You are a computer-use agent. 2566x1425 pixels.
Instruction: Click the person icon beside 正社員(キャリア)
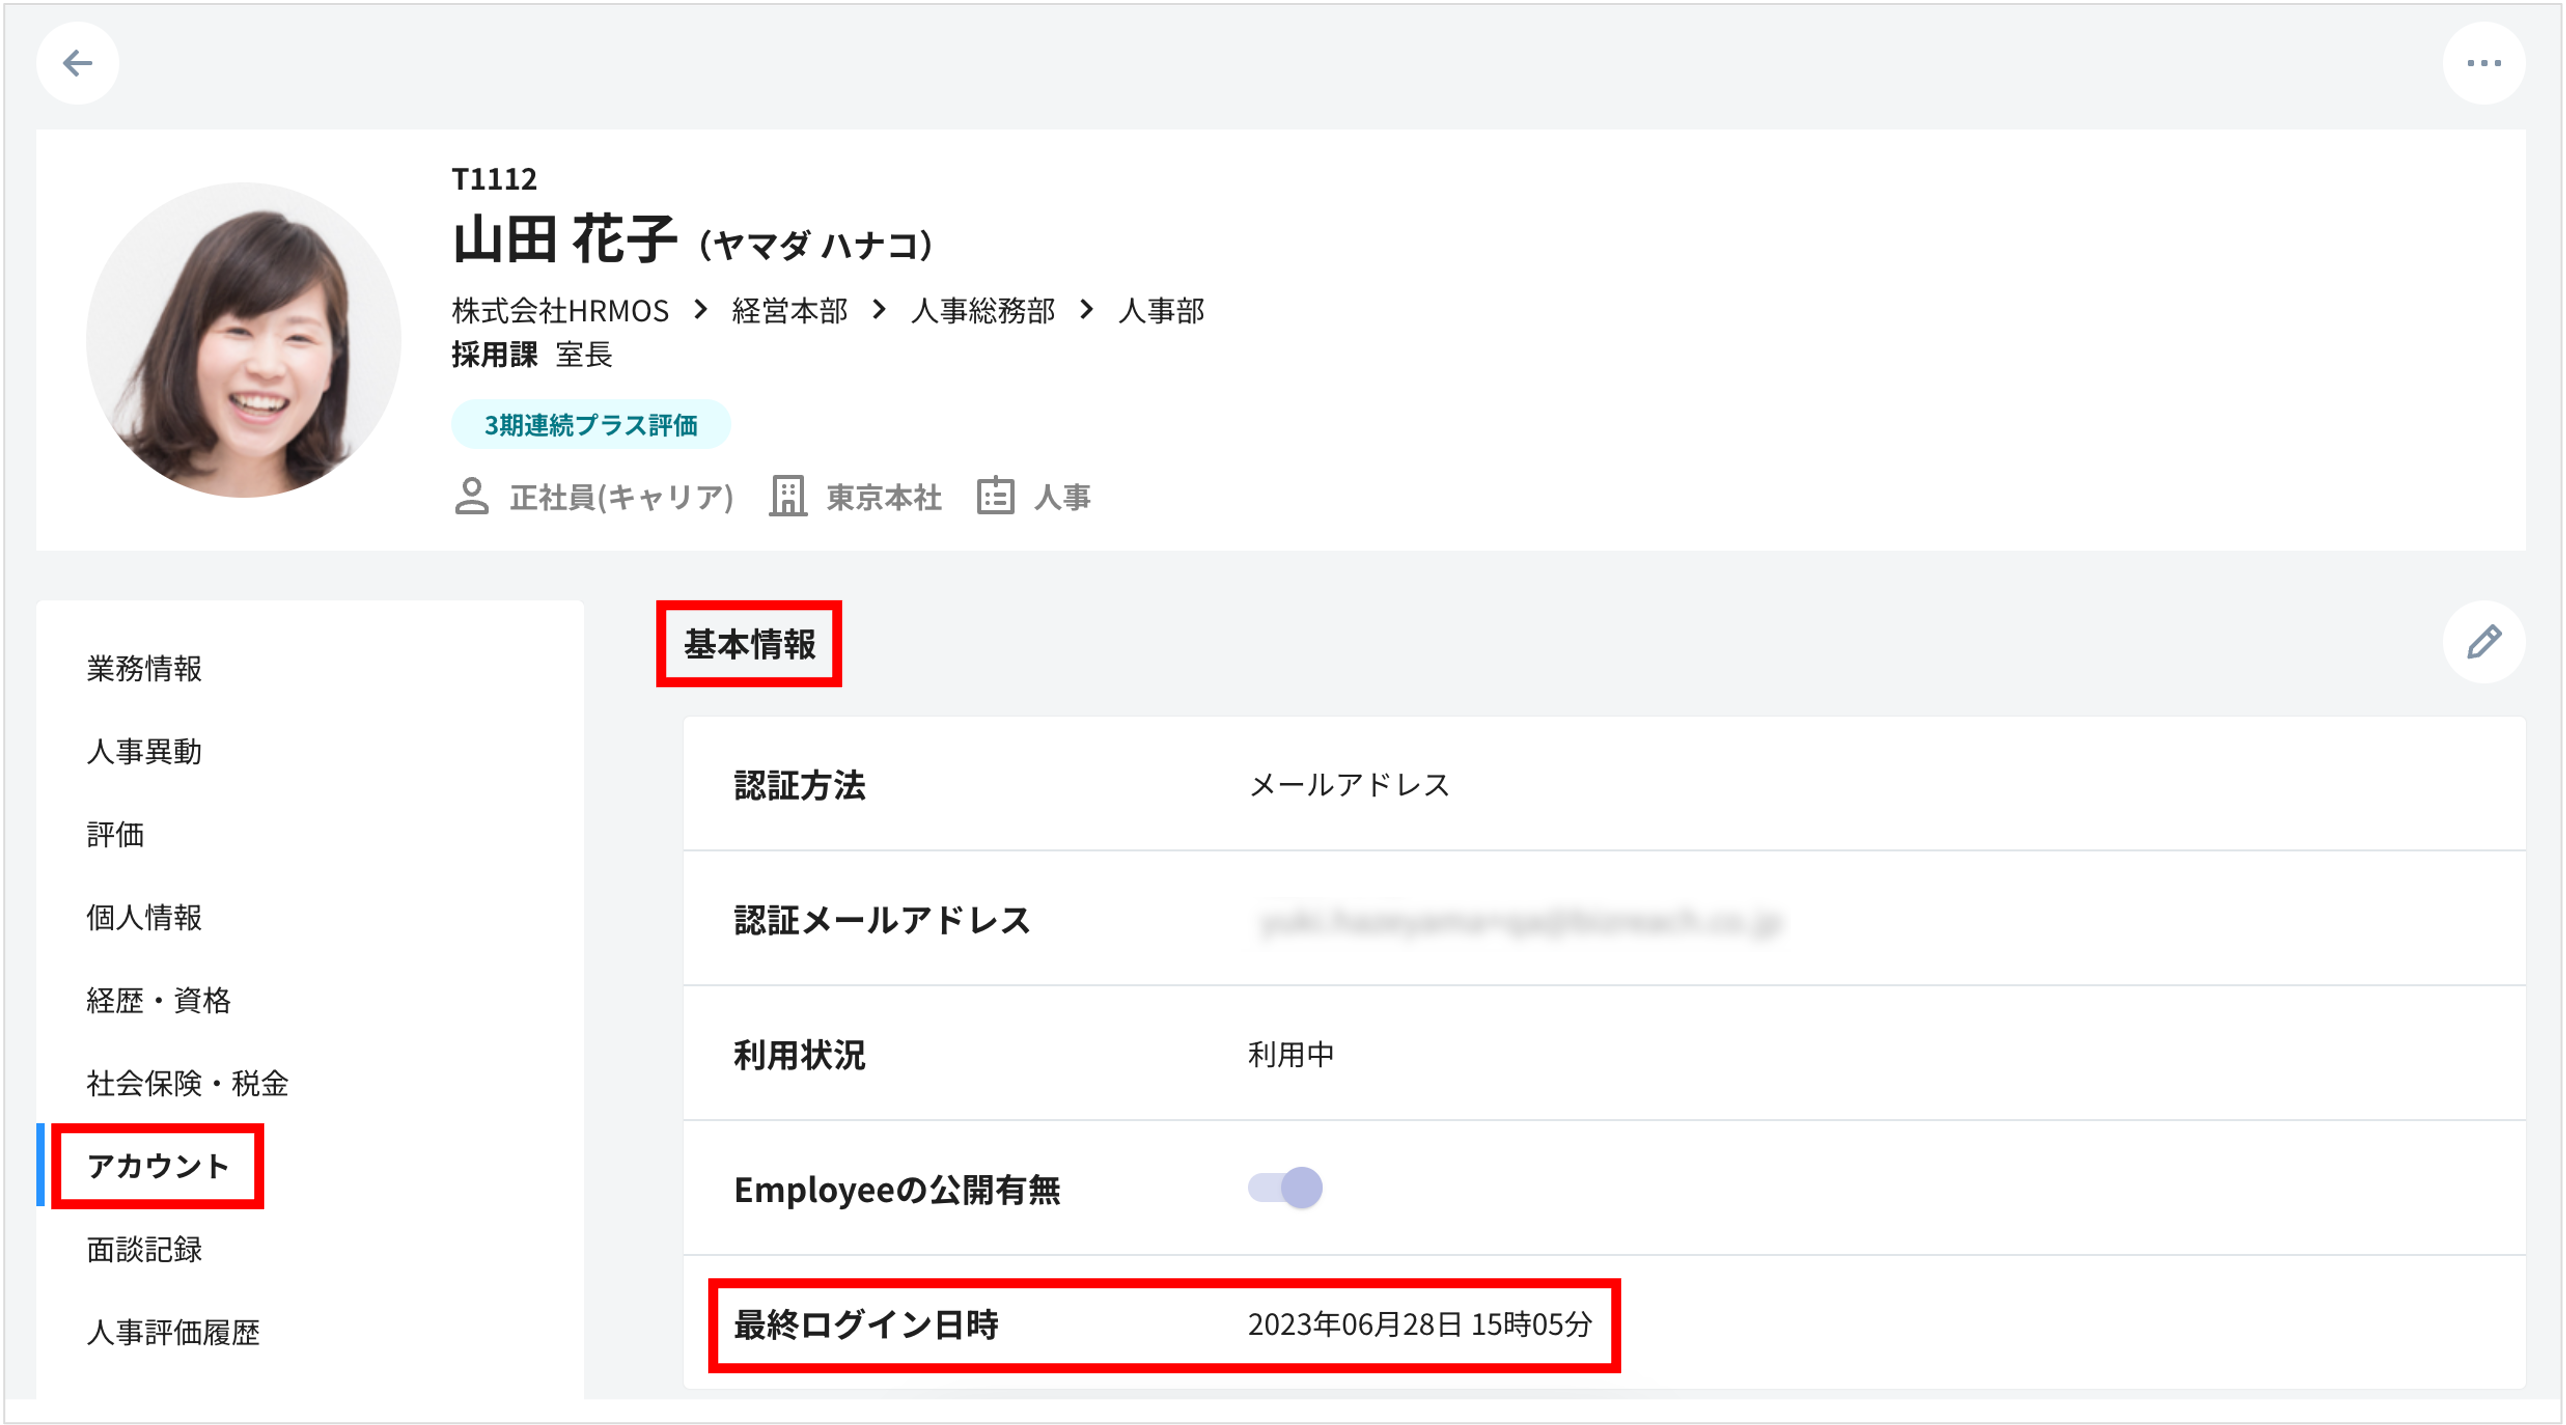[x=472, y=496]
